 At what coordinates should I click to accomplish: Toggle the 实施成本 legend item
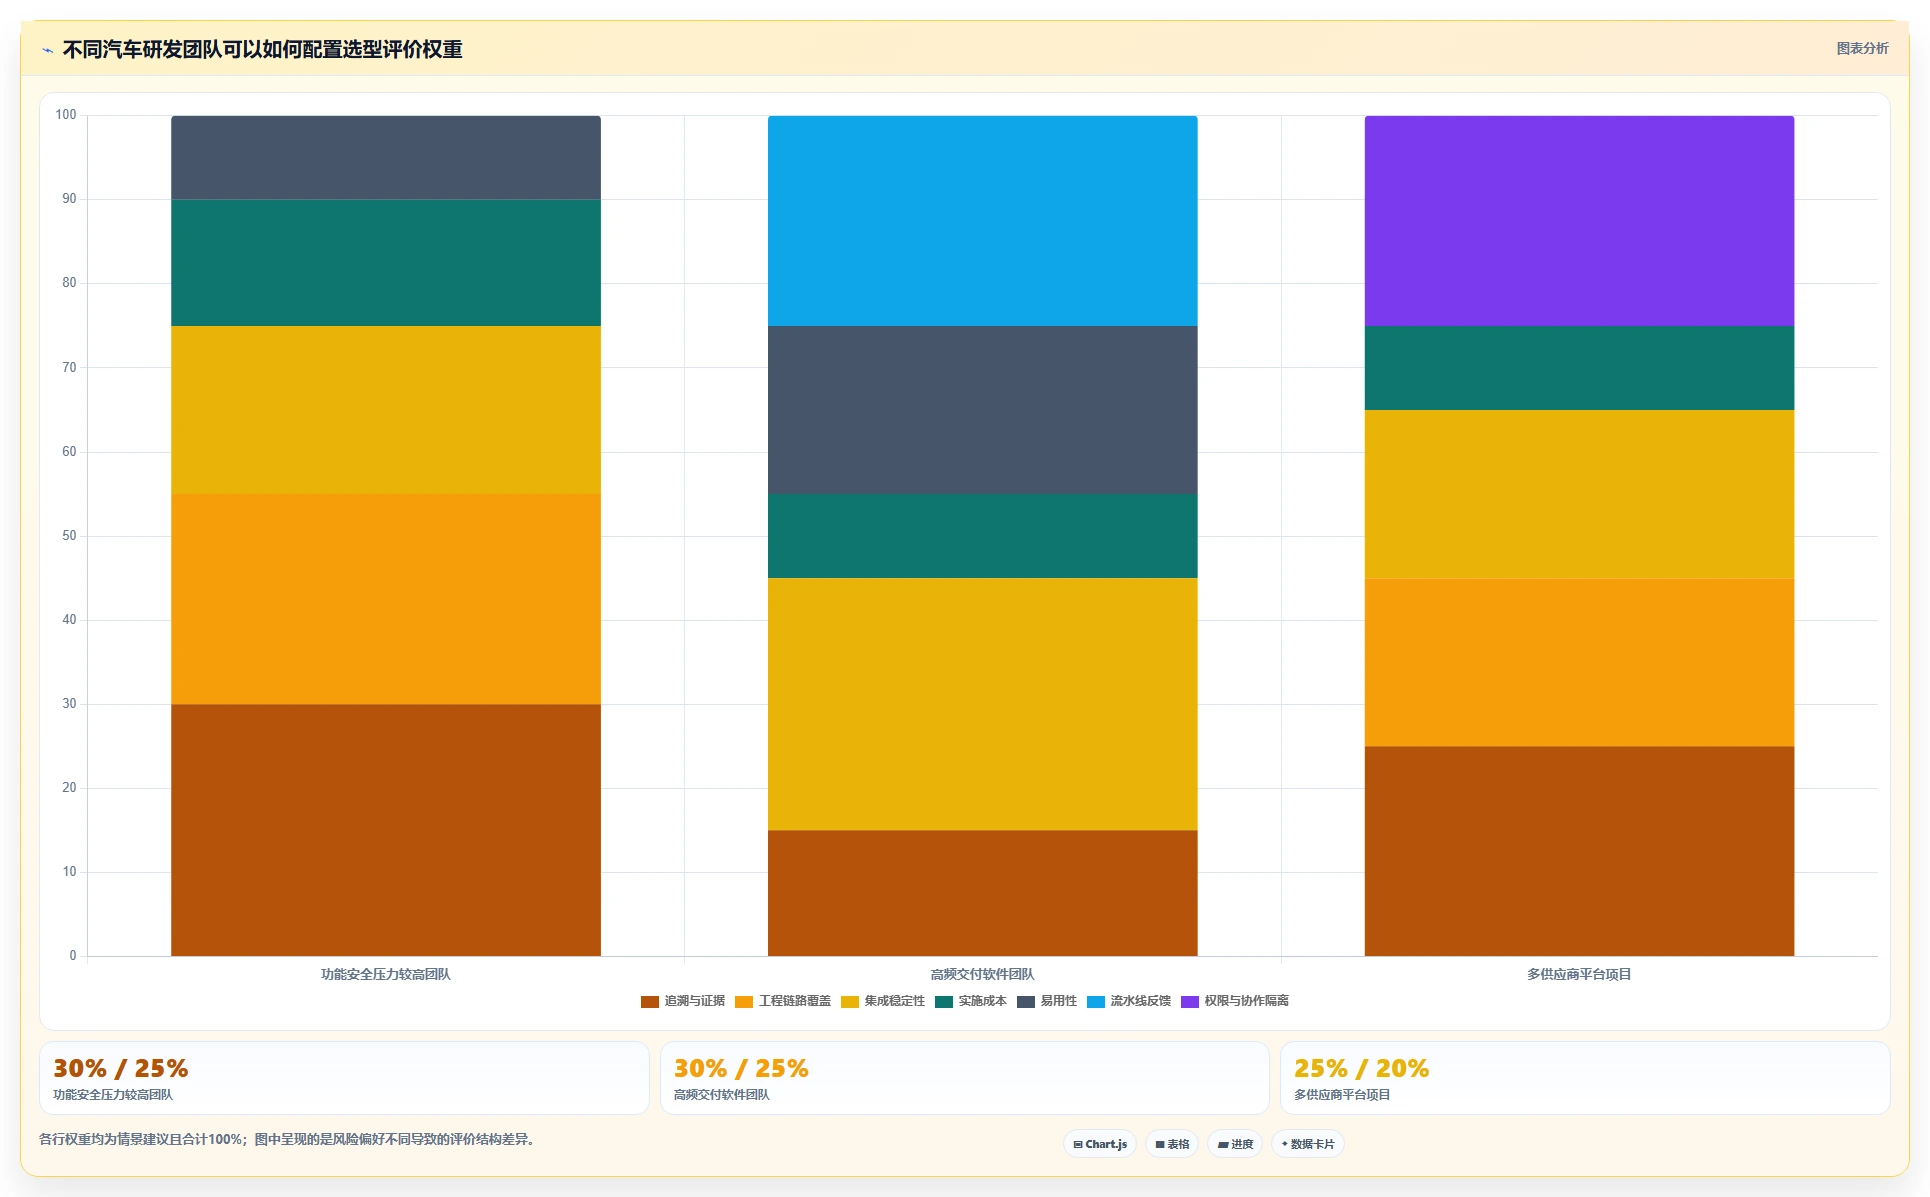[x=971, y=1001]
